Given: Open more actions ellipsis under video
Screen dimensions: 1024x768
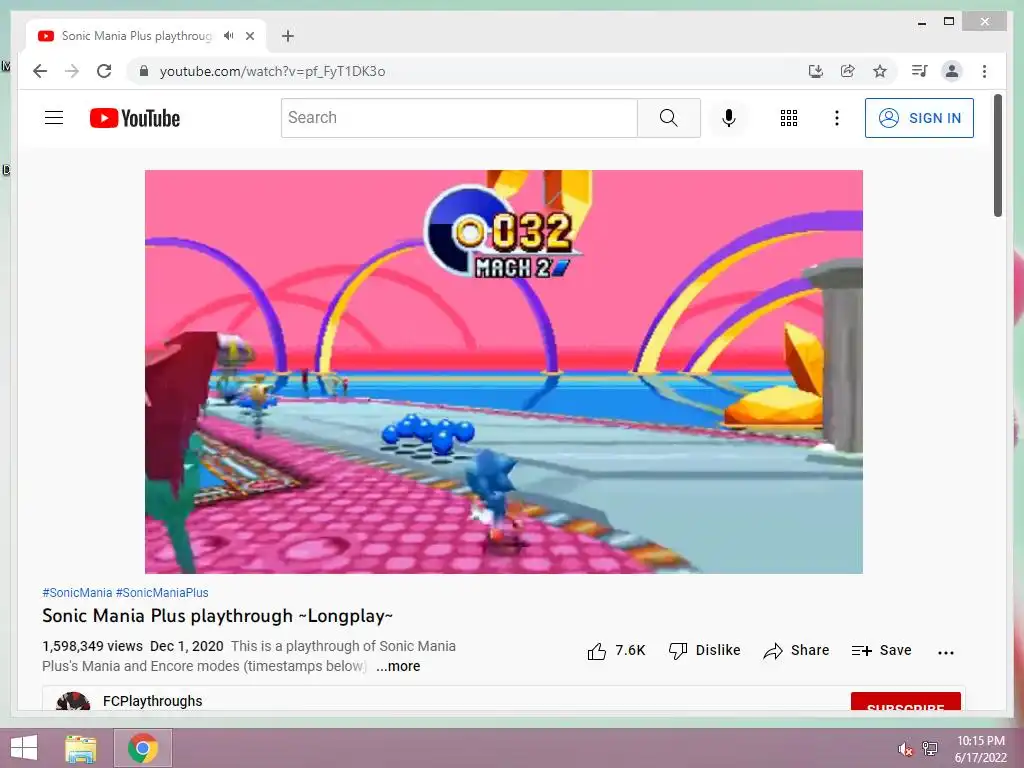Looking at the screenshot, I should tap(945, 652).
